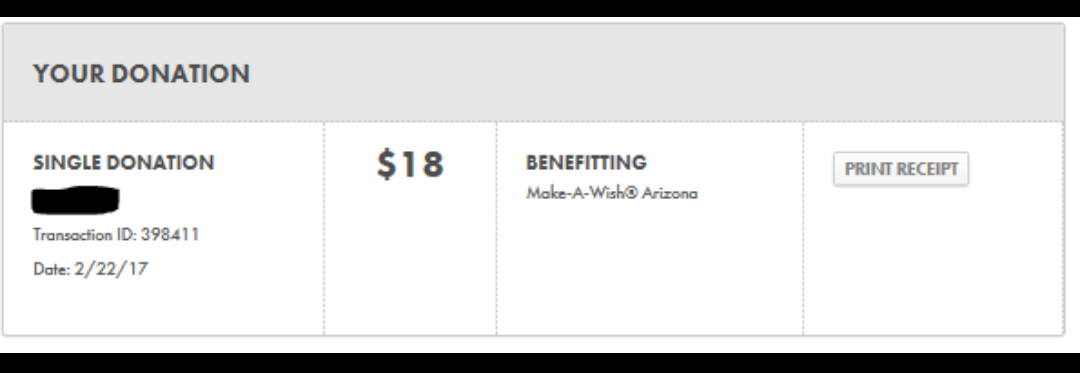This screenshot has width=1080, height=373.
Task: Click the PRINT RECEIPT button
Action: coord(901,169)
